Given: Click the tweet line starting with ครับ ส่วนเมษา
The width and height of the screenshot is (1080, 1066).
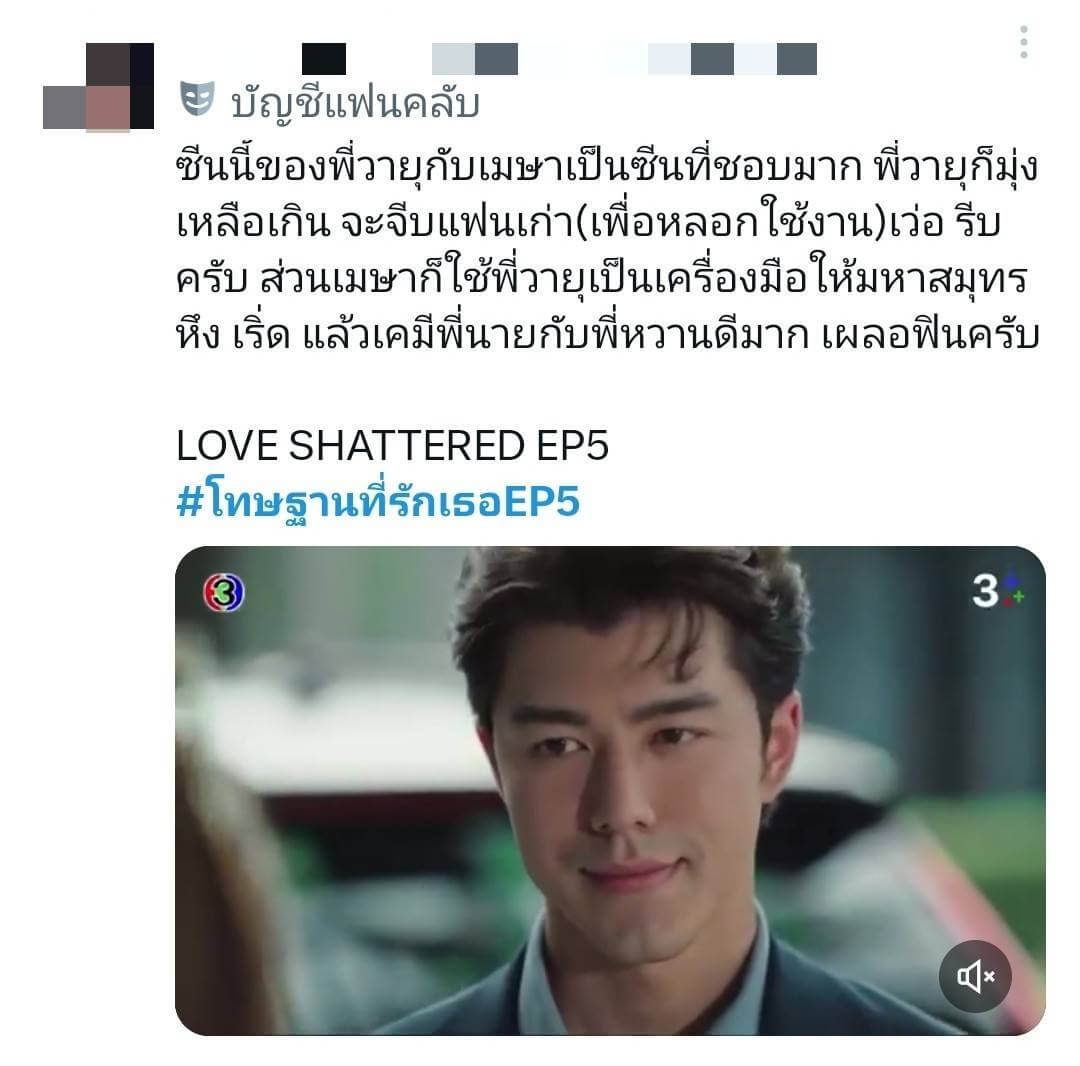Looking at the screenshot, I should (x=602, y=280).
